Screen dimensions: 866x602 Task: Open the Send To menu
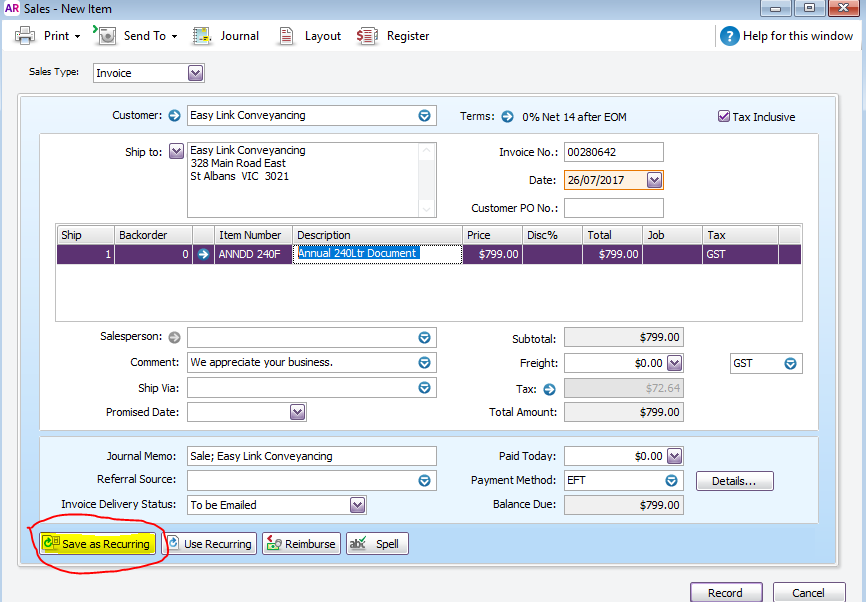coord(135,36)
